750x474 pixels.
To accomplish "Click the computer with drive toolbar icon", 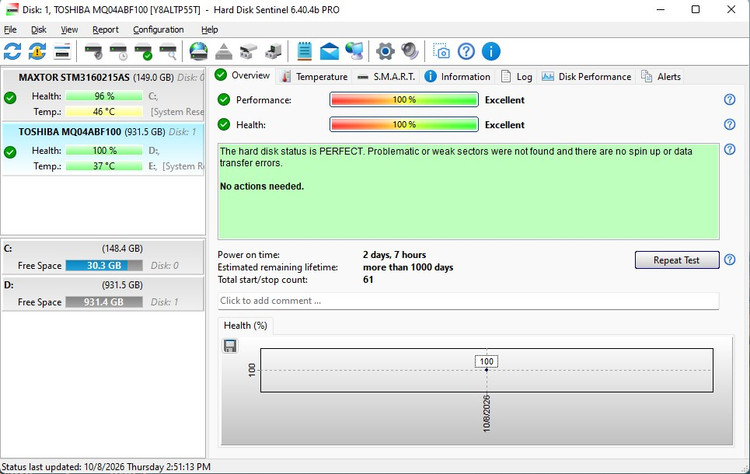I will point(273,51).
